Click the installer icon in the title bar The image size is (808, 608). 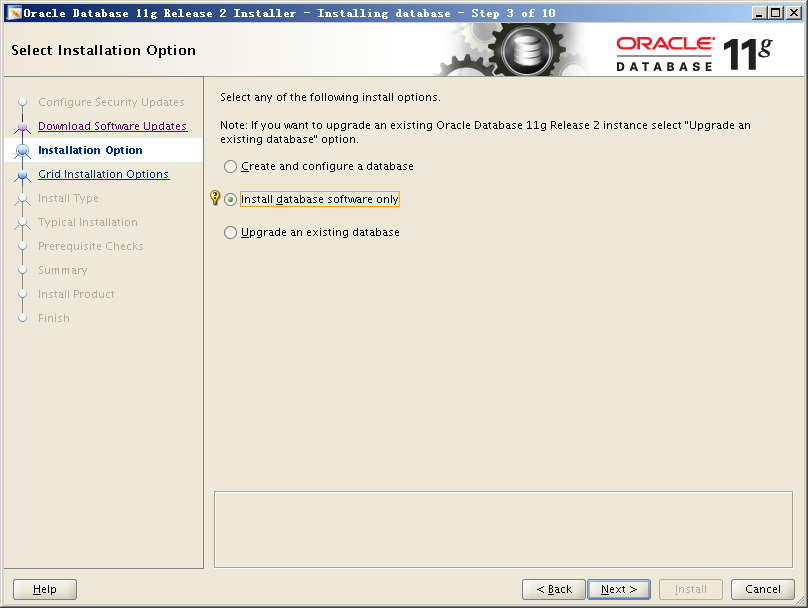coord(13,13)
